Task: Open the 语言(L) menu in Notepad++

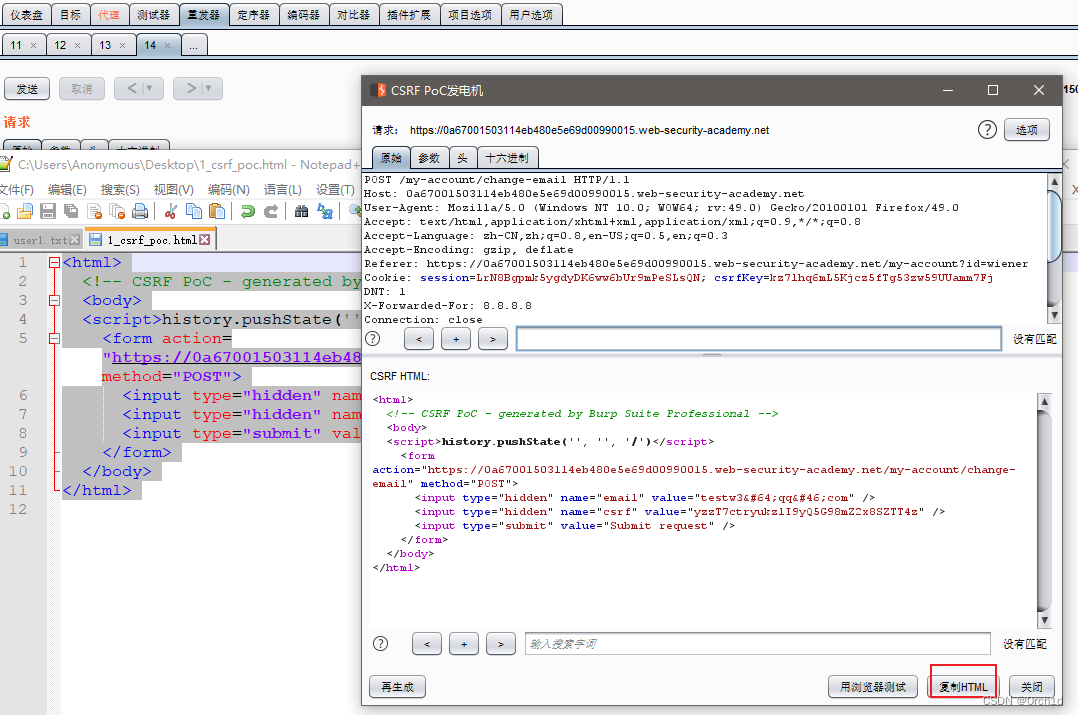Action: pos(283,190)
